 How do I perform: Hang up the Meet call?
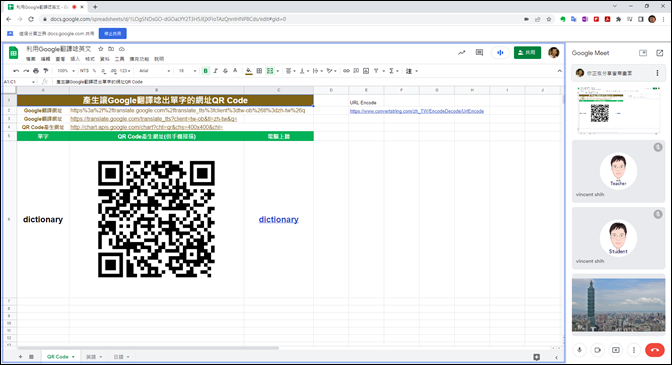pyautogui.click(x=655, y=350)
